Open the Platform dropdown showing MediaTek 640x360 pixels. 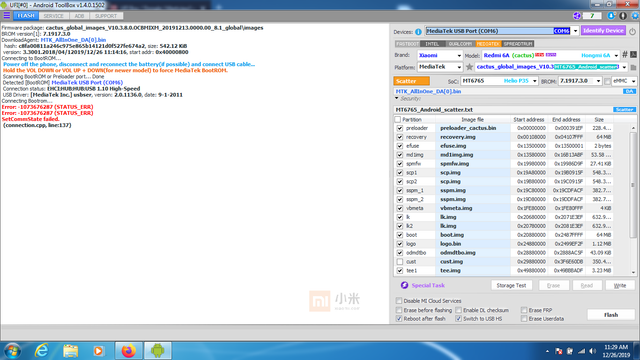click(459, 67)
